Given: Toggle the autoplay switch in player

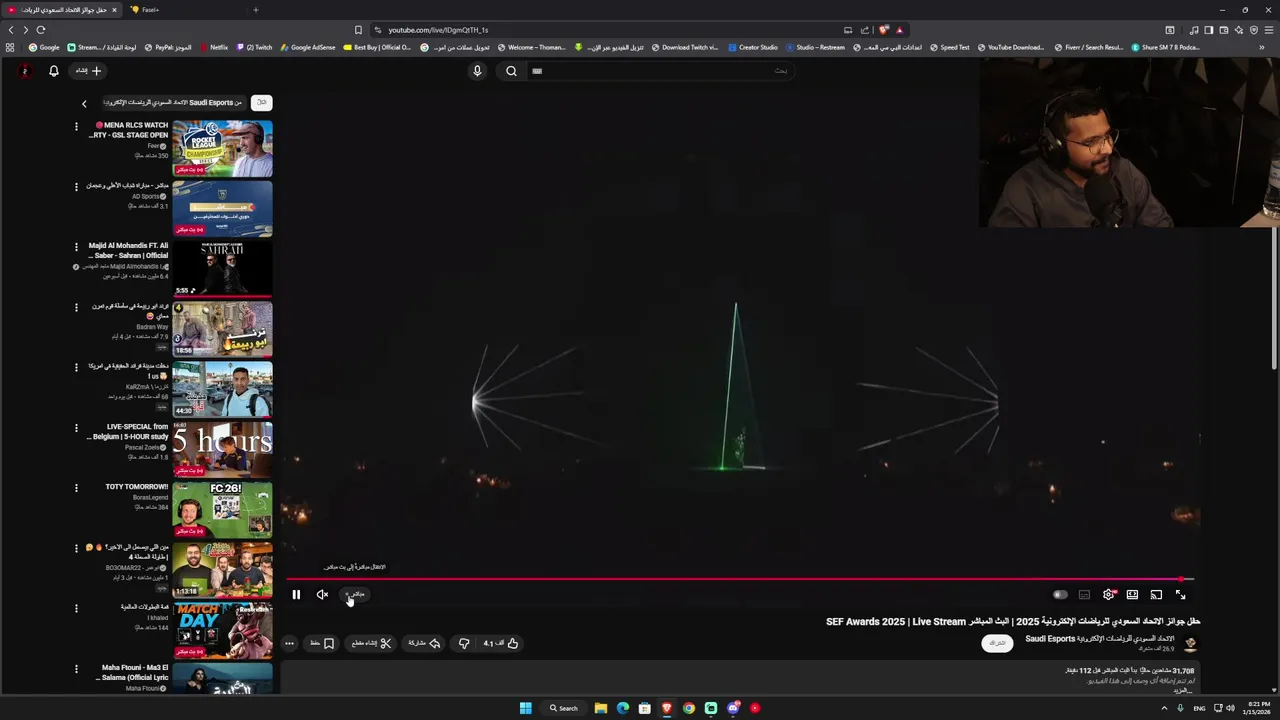Looking at the screenshot, I should pyautogui.click(x=1060, y=595).
